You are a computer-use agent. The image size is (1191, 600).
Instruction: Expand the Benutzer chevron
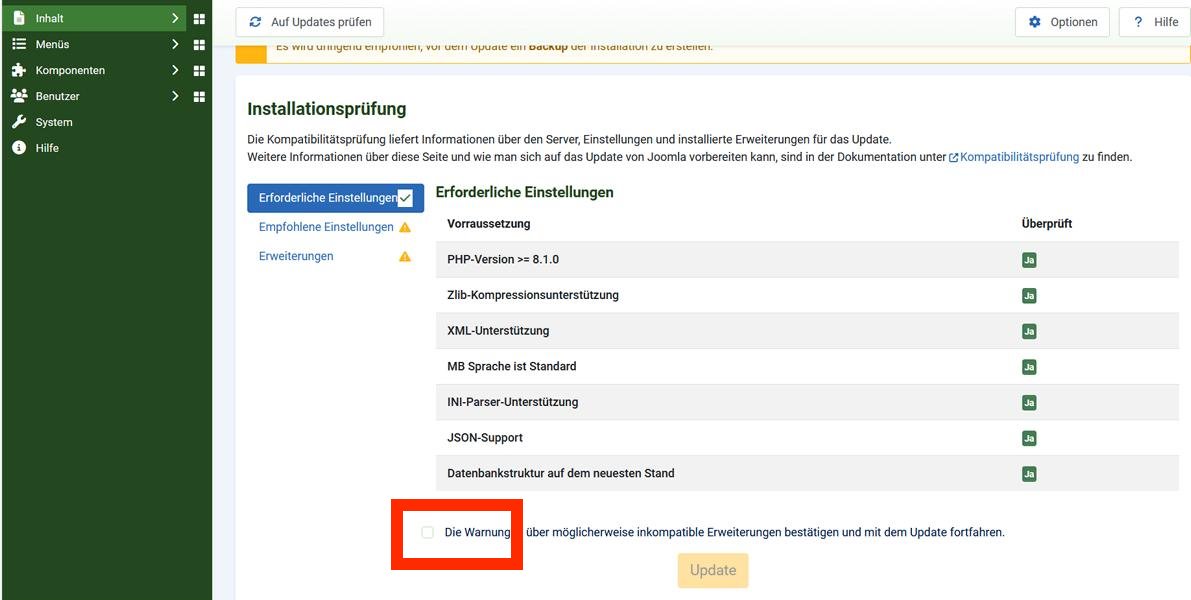174,95
